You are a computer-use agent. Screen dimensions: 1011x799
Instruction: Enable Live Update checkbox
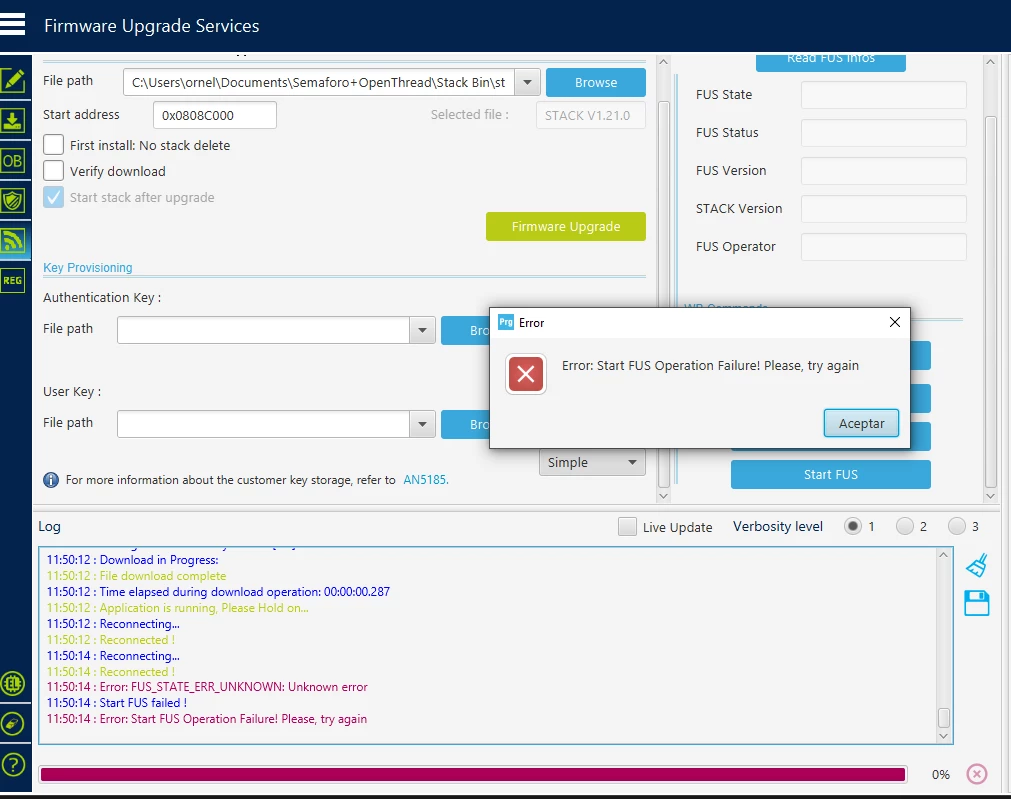click(x=627, y=527)
